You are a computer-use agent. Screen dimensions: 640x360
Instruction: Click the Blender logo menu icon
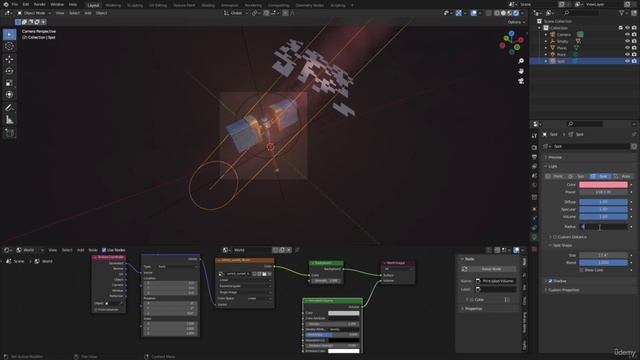(x=6, y=4)
